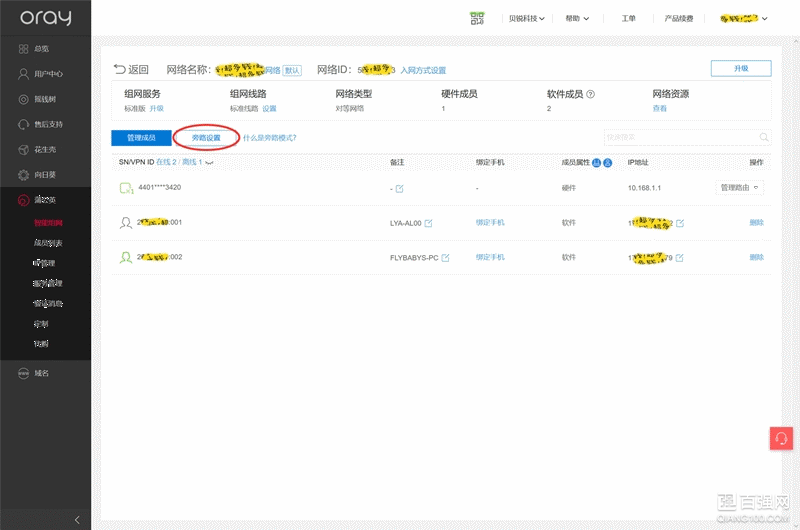Click IP address 10.168.1.1

pyautogui.click(x=644, y=188)
